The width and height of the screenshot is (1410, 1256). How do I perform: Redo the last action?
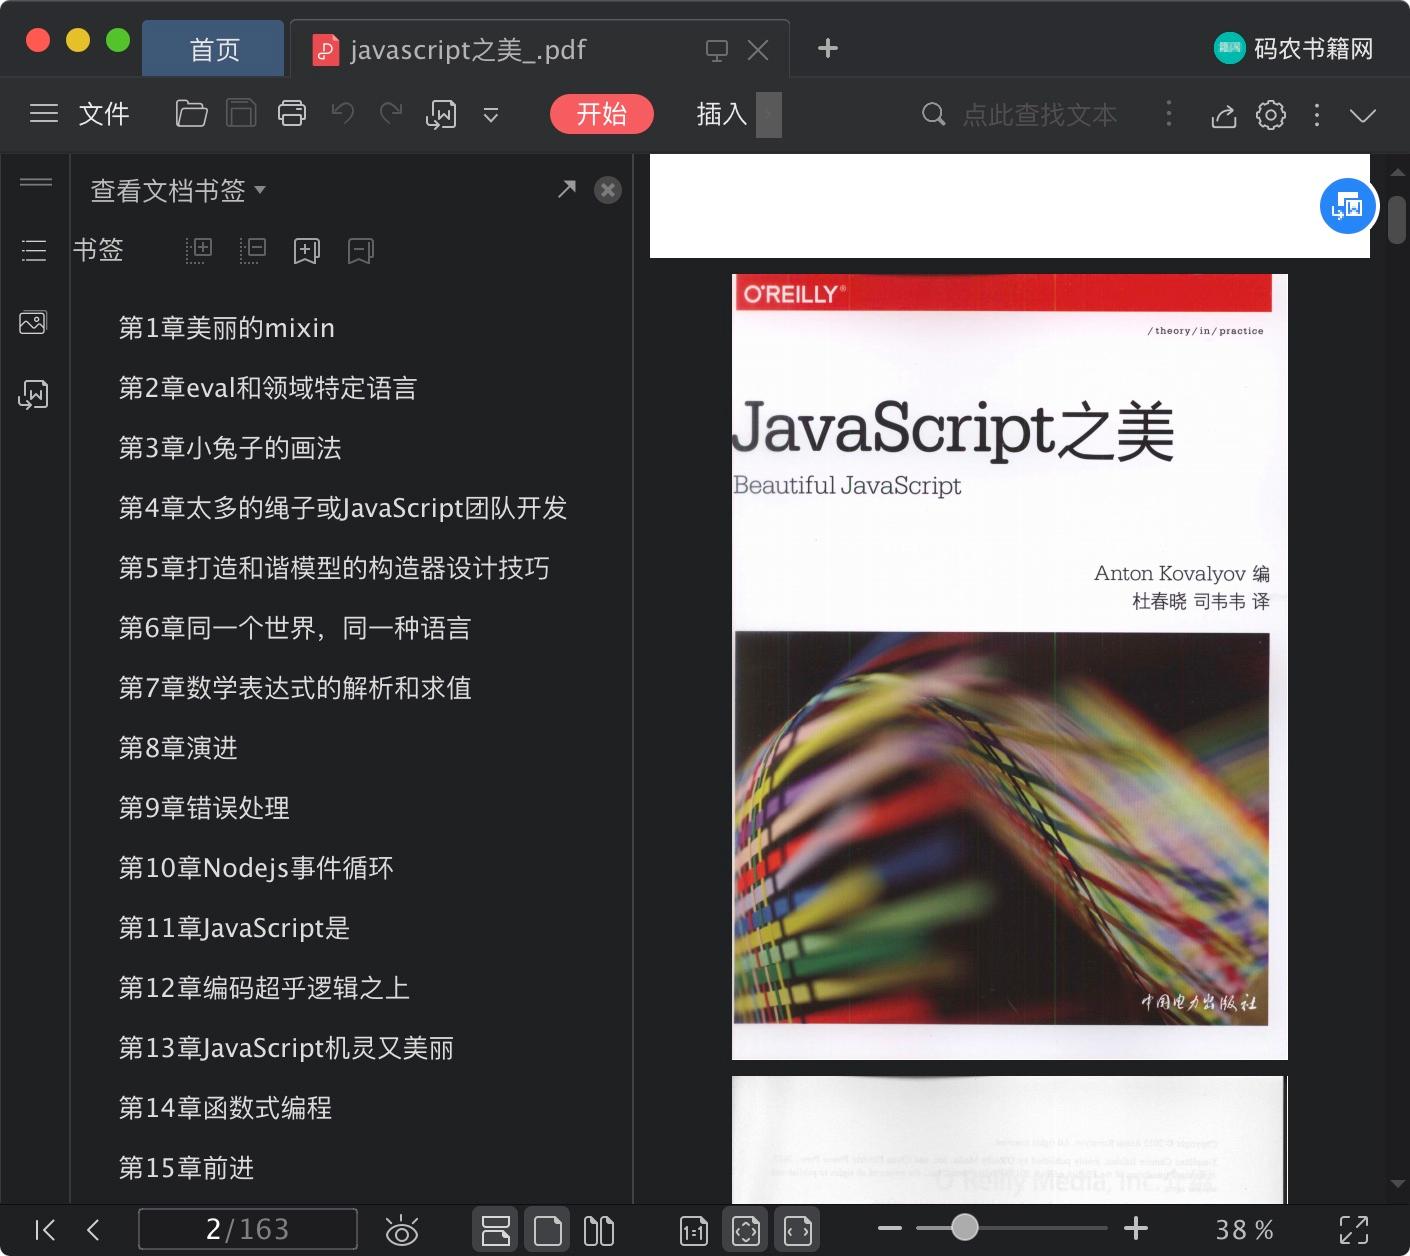[391, 114]
